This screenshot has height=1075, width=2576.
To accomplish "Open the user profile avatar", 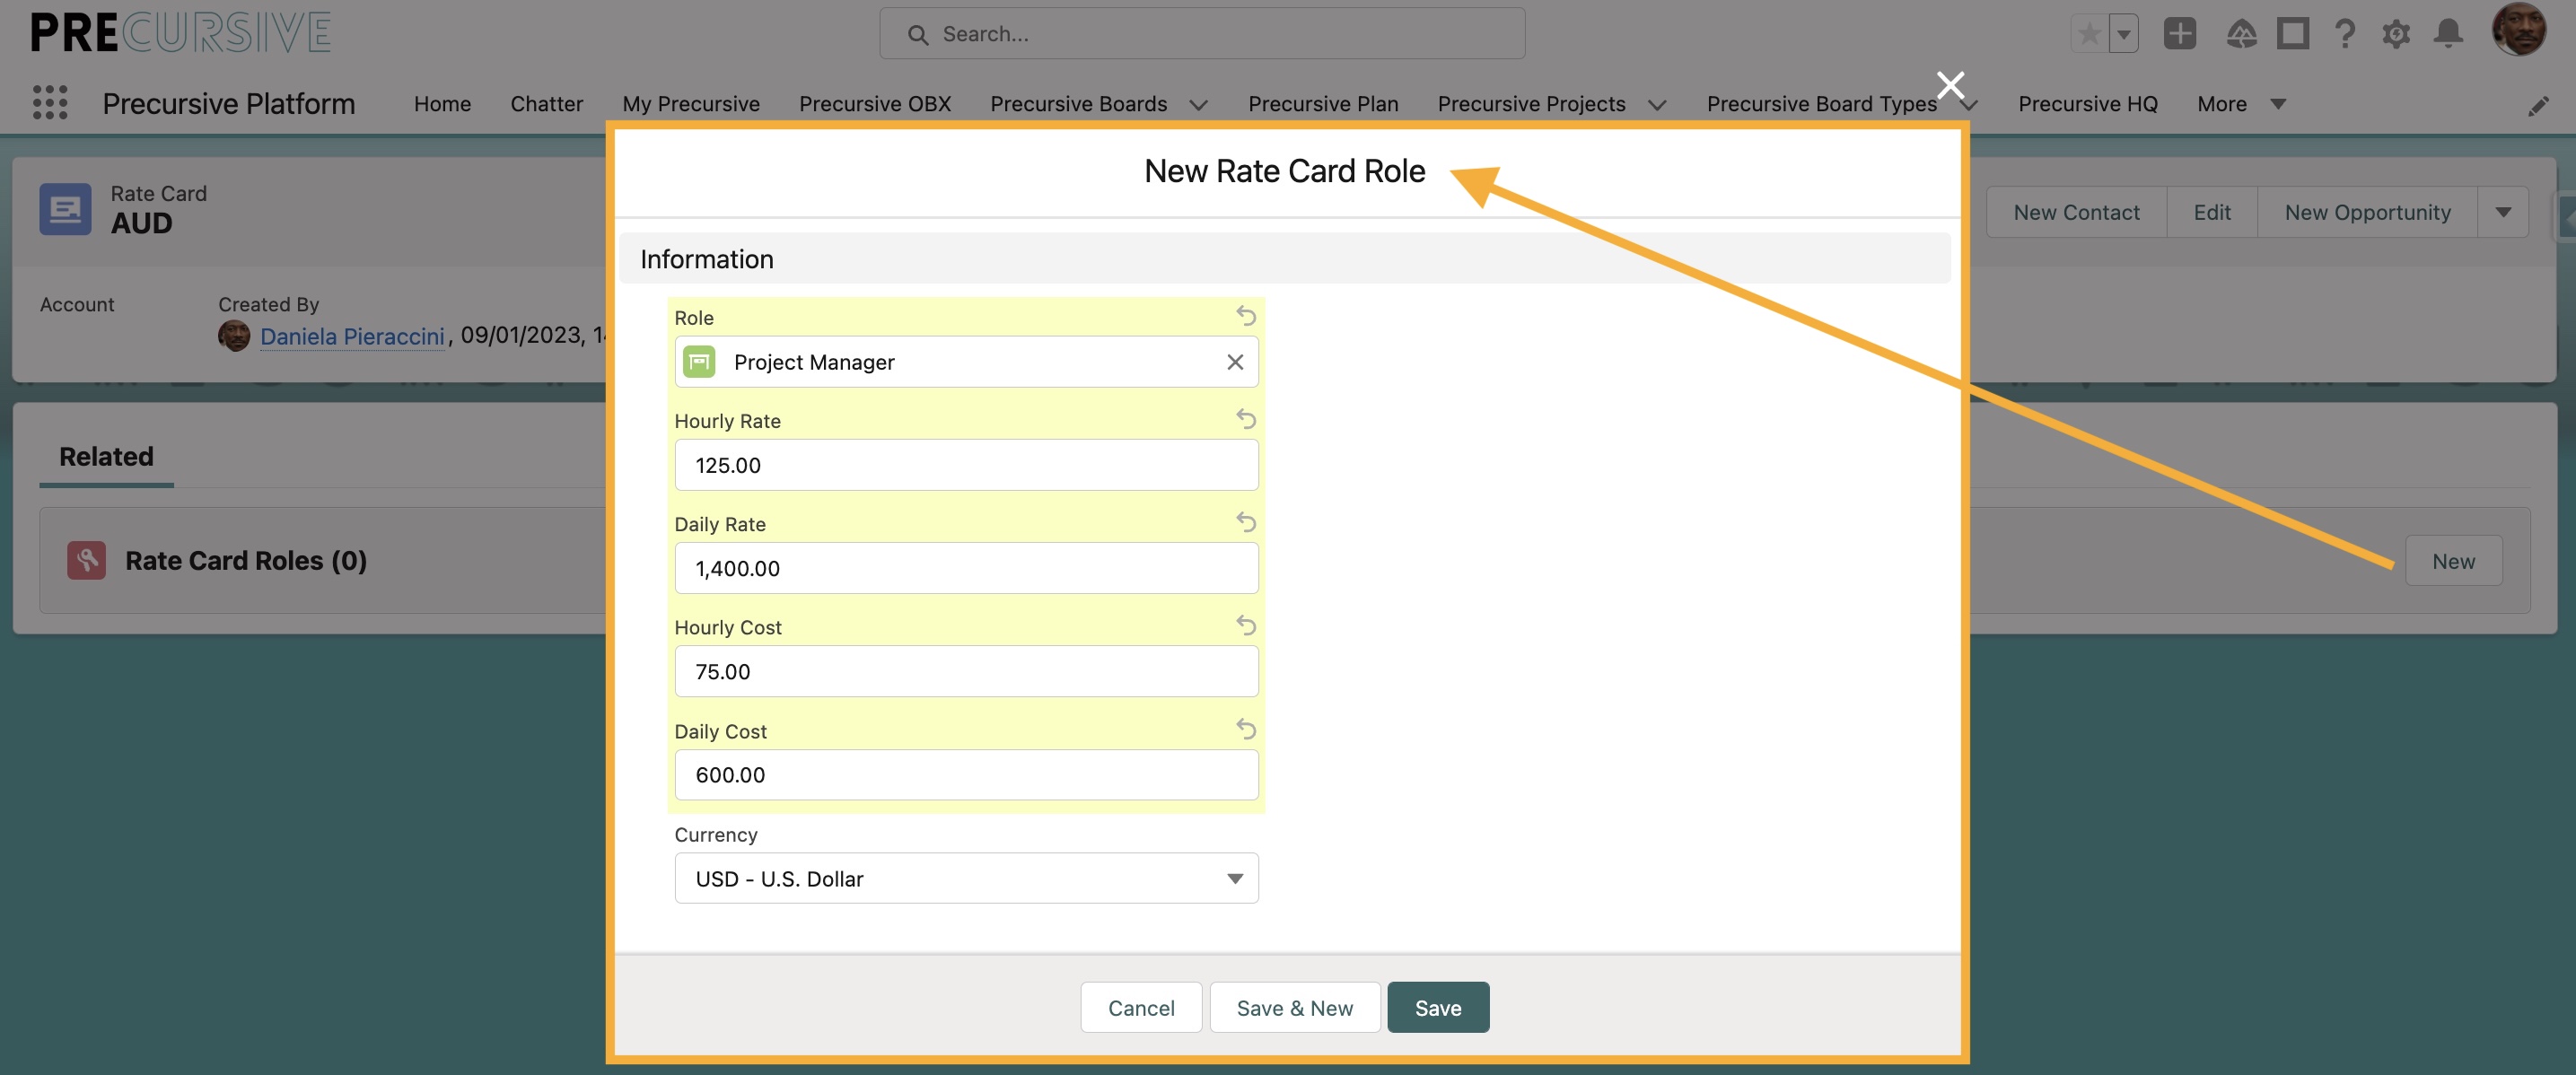I will tap(2519, 29).
